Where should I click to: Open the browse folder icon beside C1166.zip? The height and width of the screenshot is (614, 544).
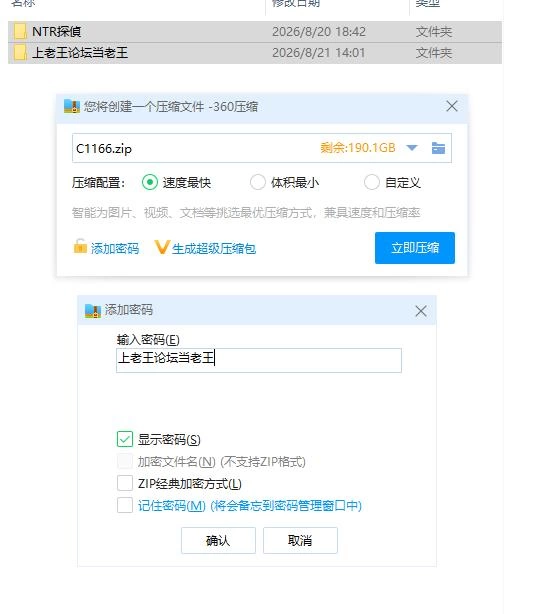[x=438, y=148]
